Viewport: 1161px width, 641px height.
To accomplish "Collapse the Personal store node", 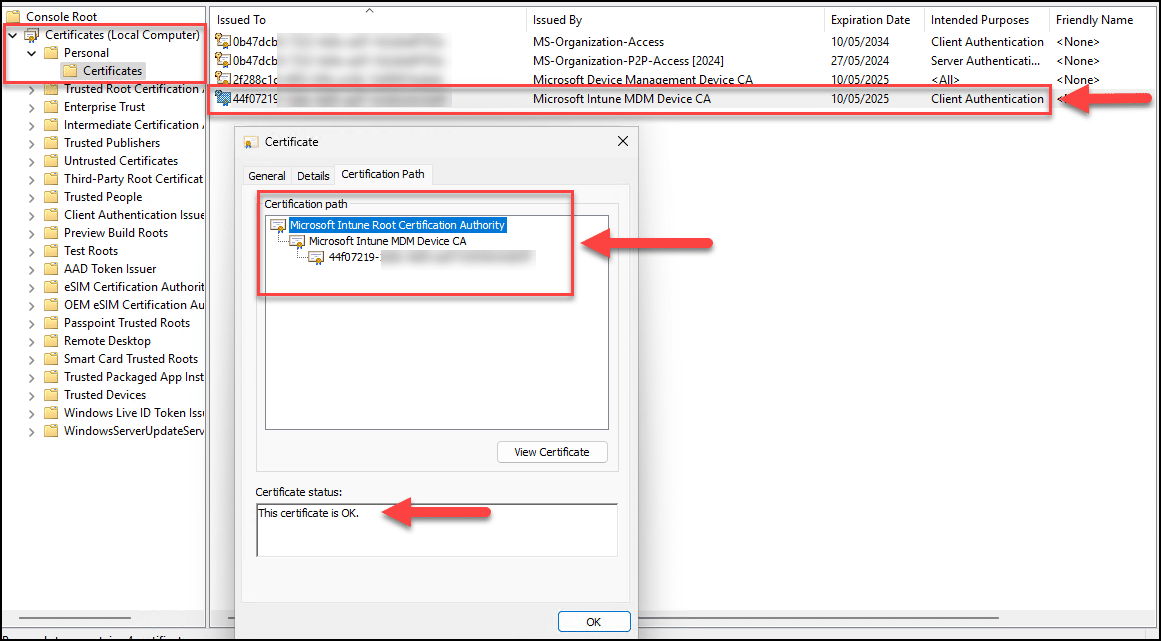I will pyautogui.click(x=31, y=53).
